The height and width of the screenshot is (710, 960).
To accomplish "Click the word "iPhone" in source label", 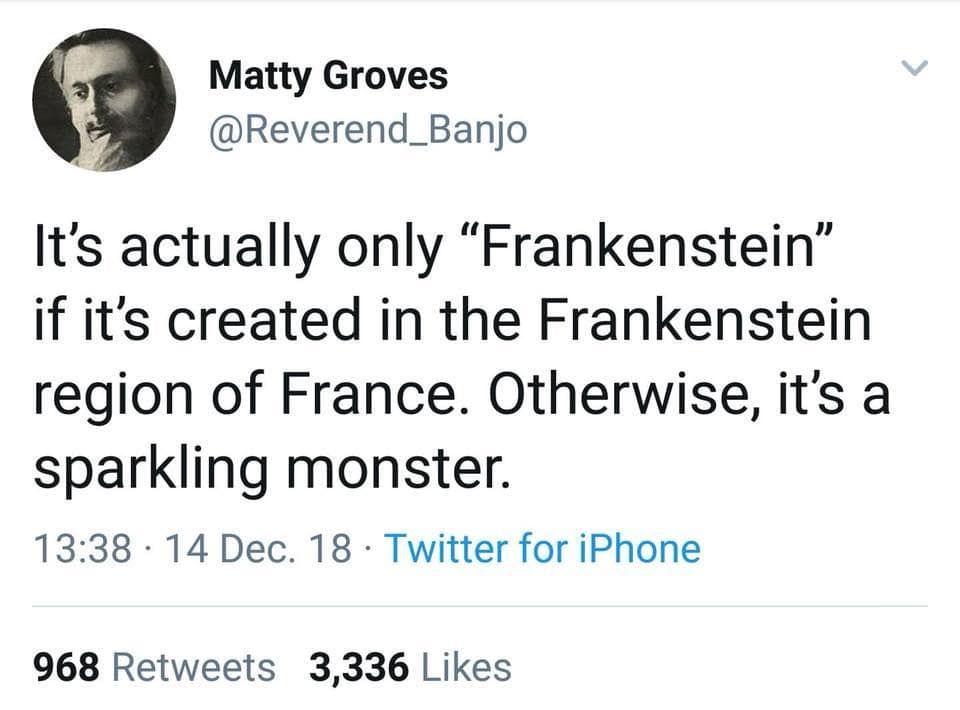I will point(644,549).
